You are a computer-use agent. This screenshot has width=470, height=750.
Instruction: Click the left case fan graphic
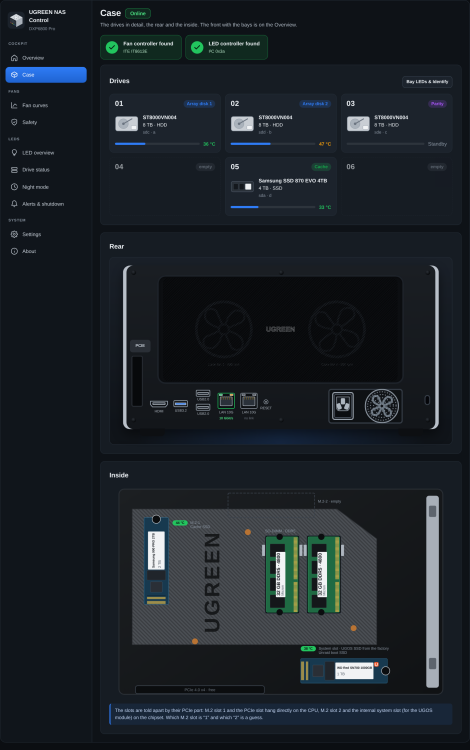click(224, 330)
